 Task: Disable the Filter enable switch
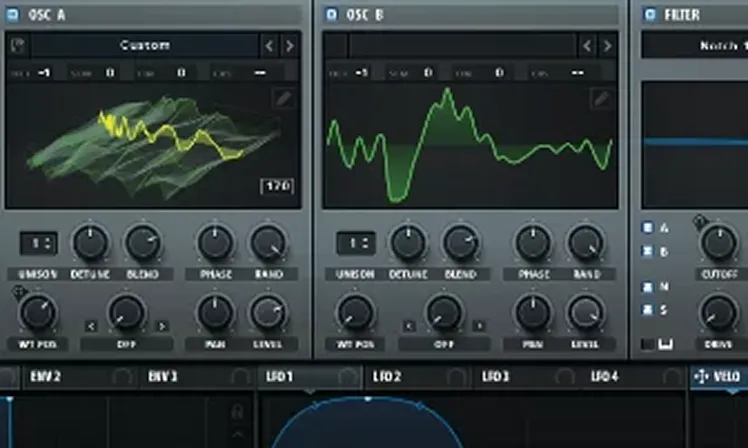(650, 14)
